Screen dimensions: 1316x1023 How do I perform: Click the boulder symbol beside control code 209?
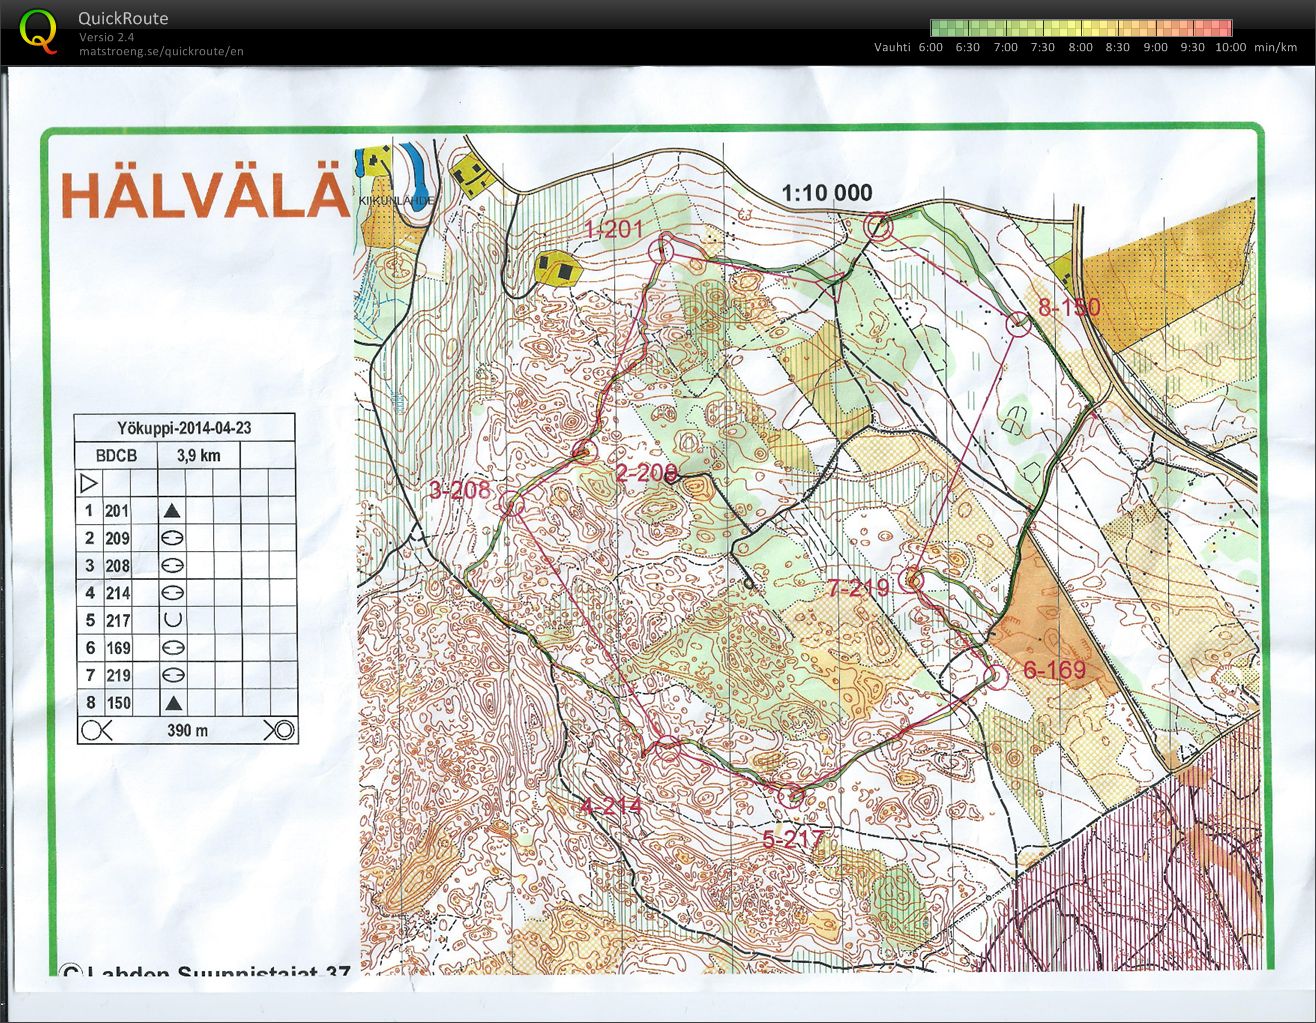(x=172, y=538)
